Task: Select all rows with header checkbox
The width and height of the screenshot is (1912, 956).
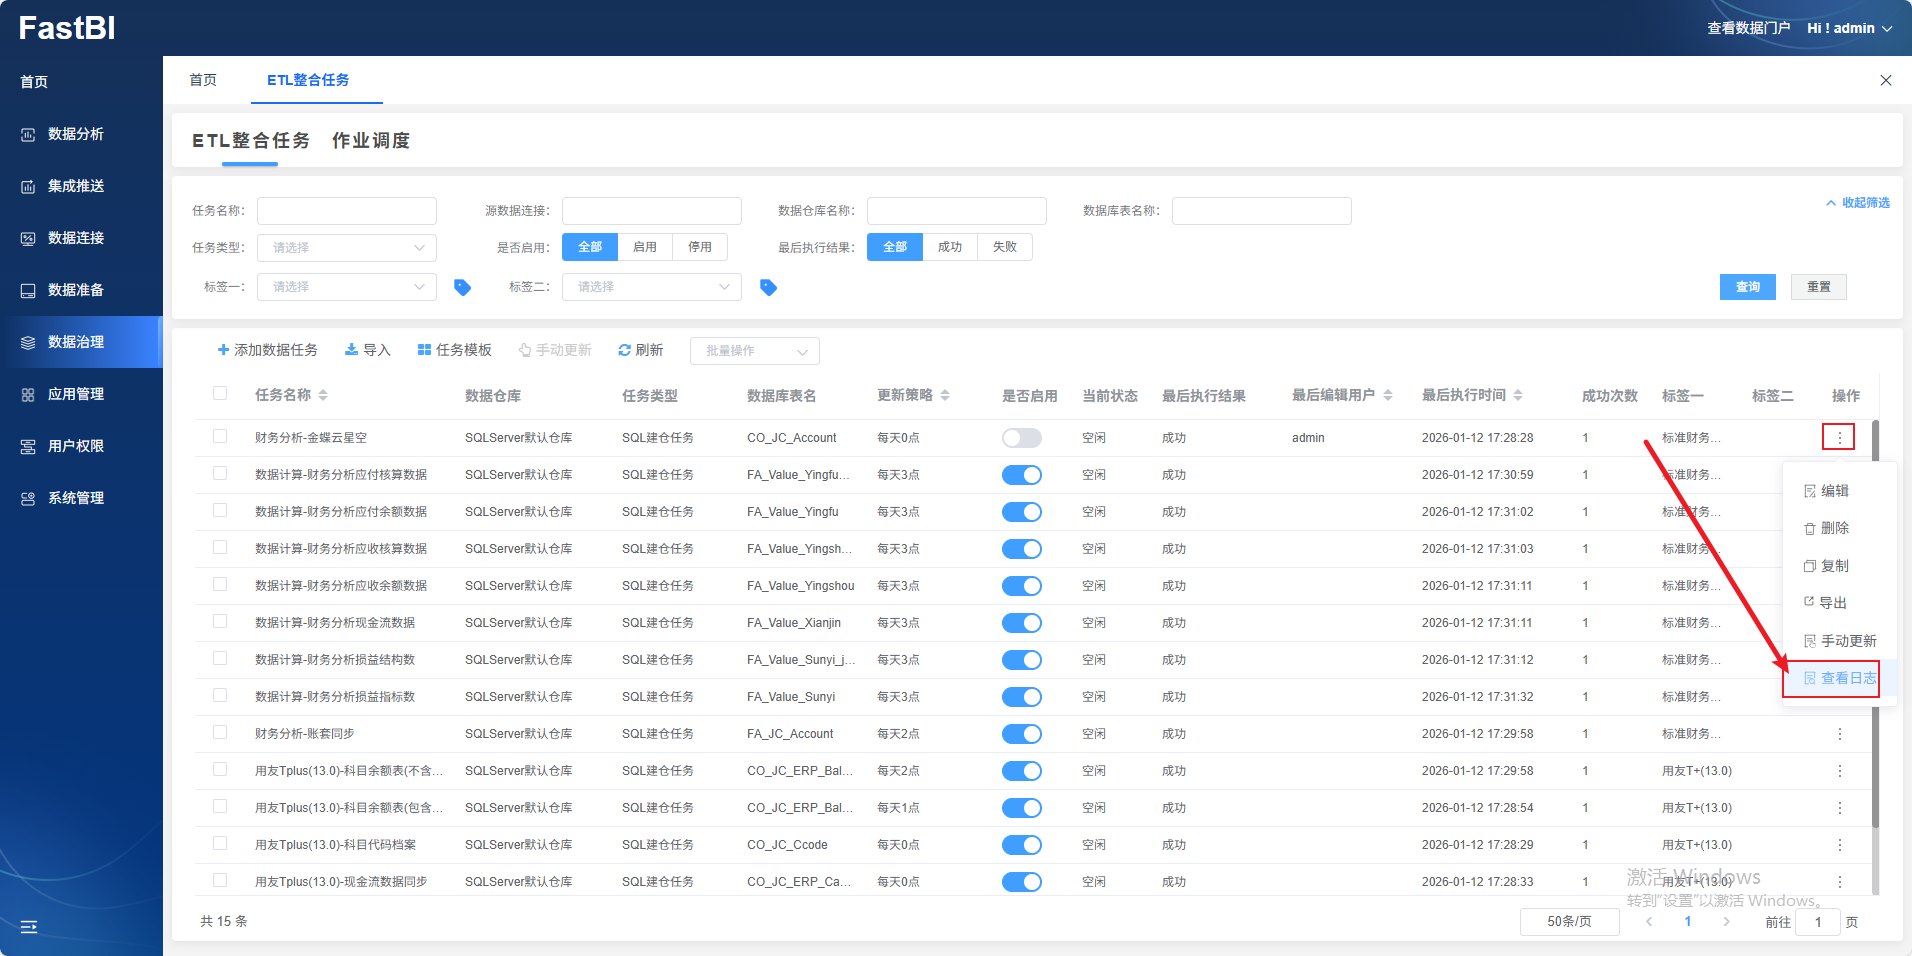Action: 220,394
